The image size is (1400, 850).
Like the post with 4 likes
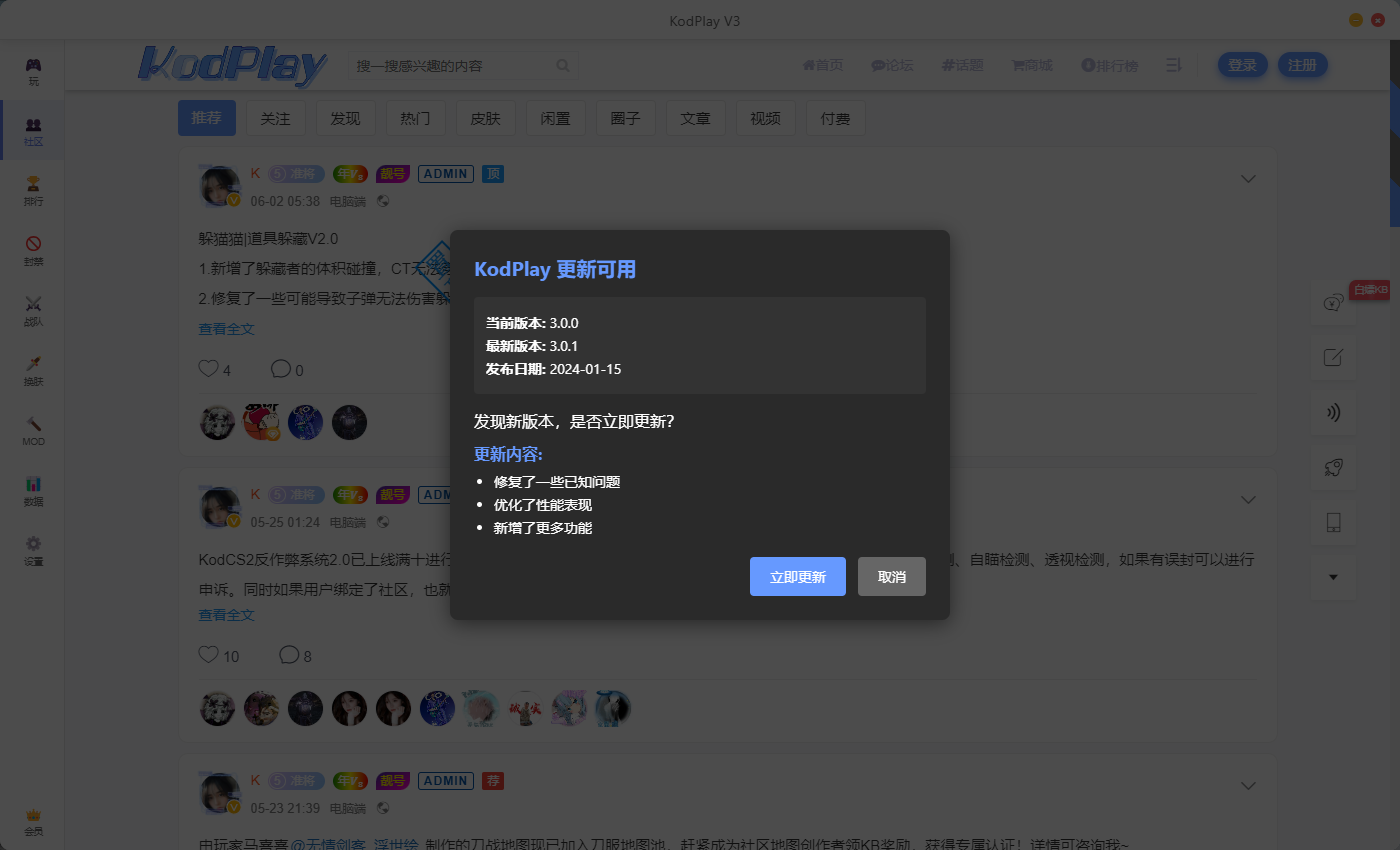[208, 369]
